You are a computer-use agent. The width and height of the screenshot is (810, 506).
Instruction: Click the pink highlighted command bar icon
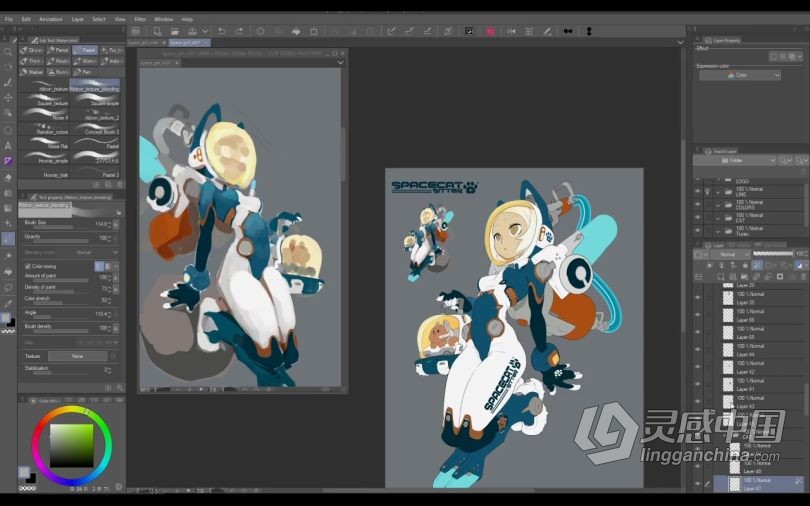click(x=490, y=31)
